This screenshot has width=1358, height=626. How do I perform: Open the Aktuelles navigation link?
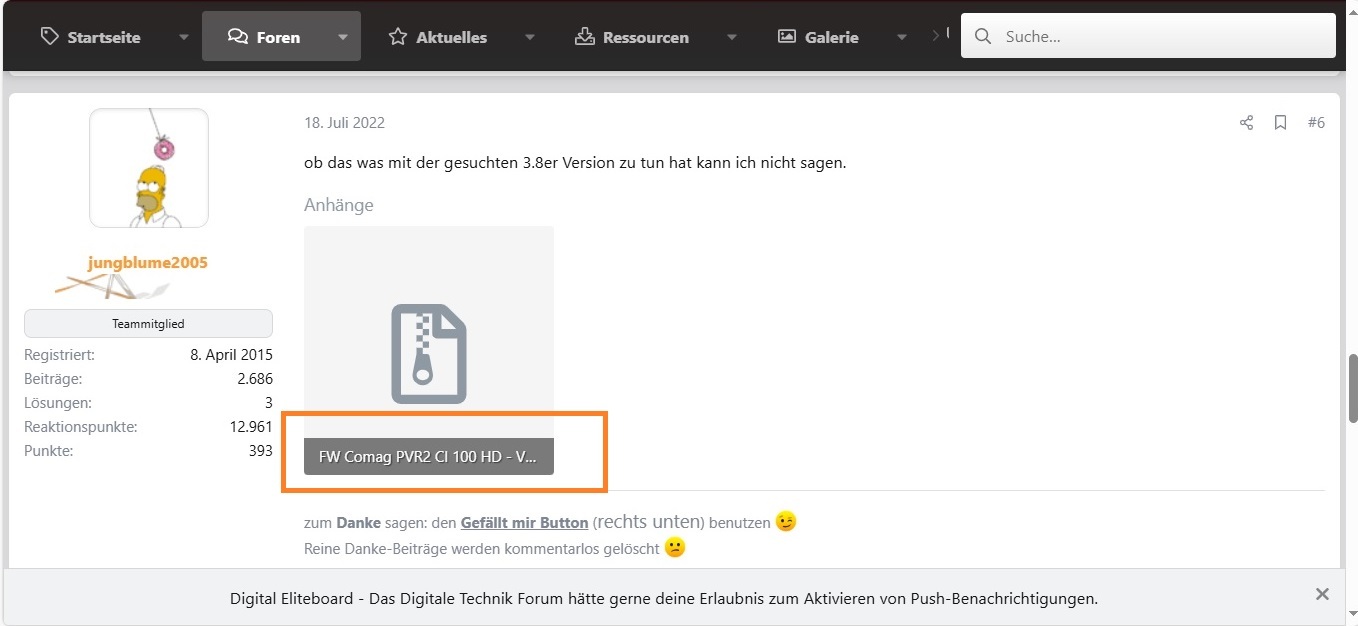pos(438,37)
